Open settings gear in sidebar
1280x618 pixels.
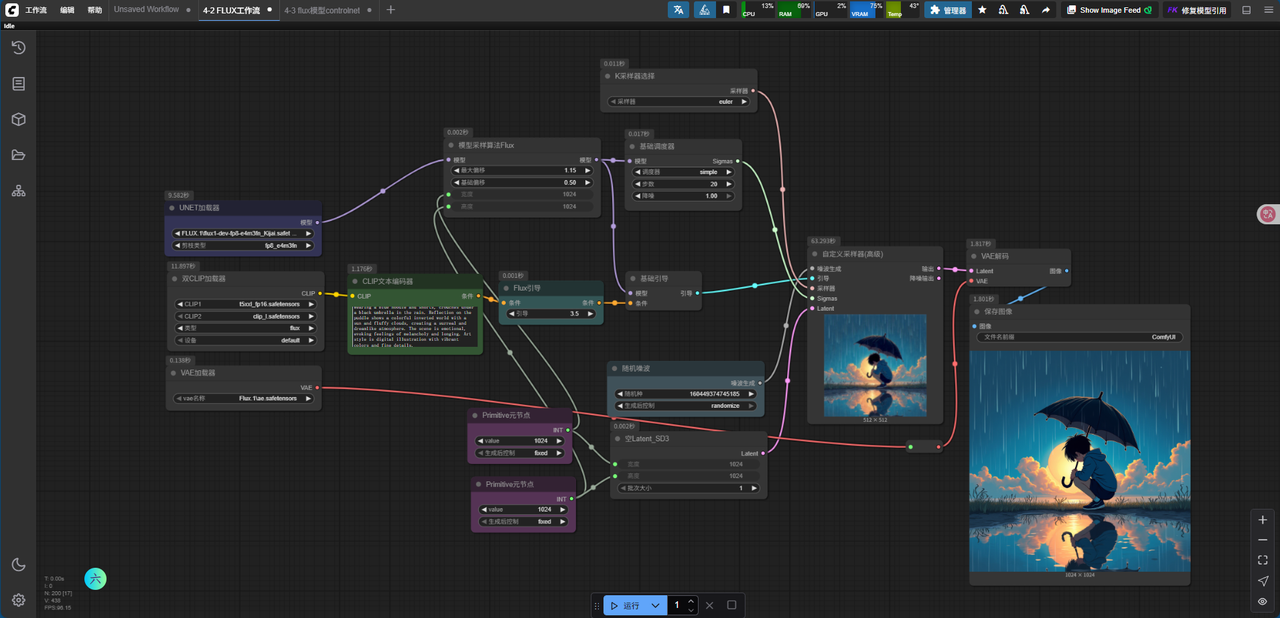[18, 600]
